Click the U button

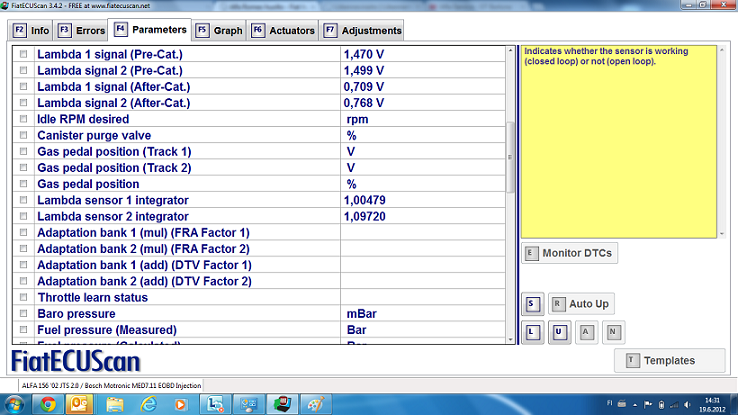(x=559, y=332)
